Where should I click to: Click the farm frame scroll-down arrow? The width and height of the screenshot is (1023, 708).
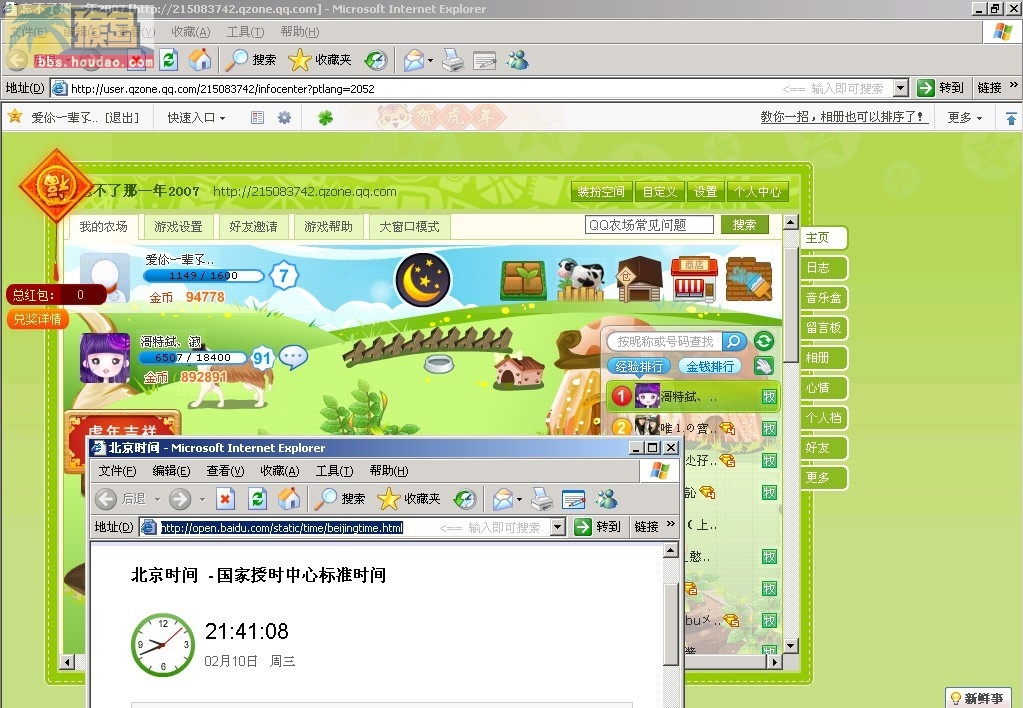click(791, 646)
